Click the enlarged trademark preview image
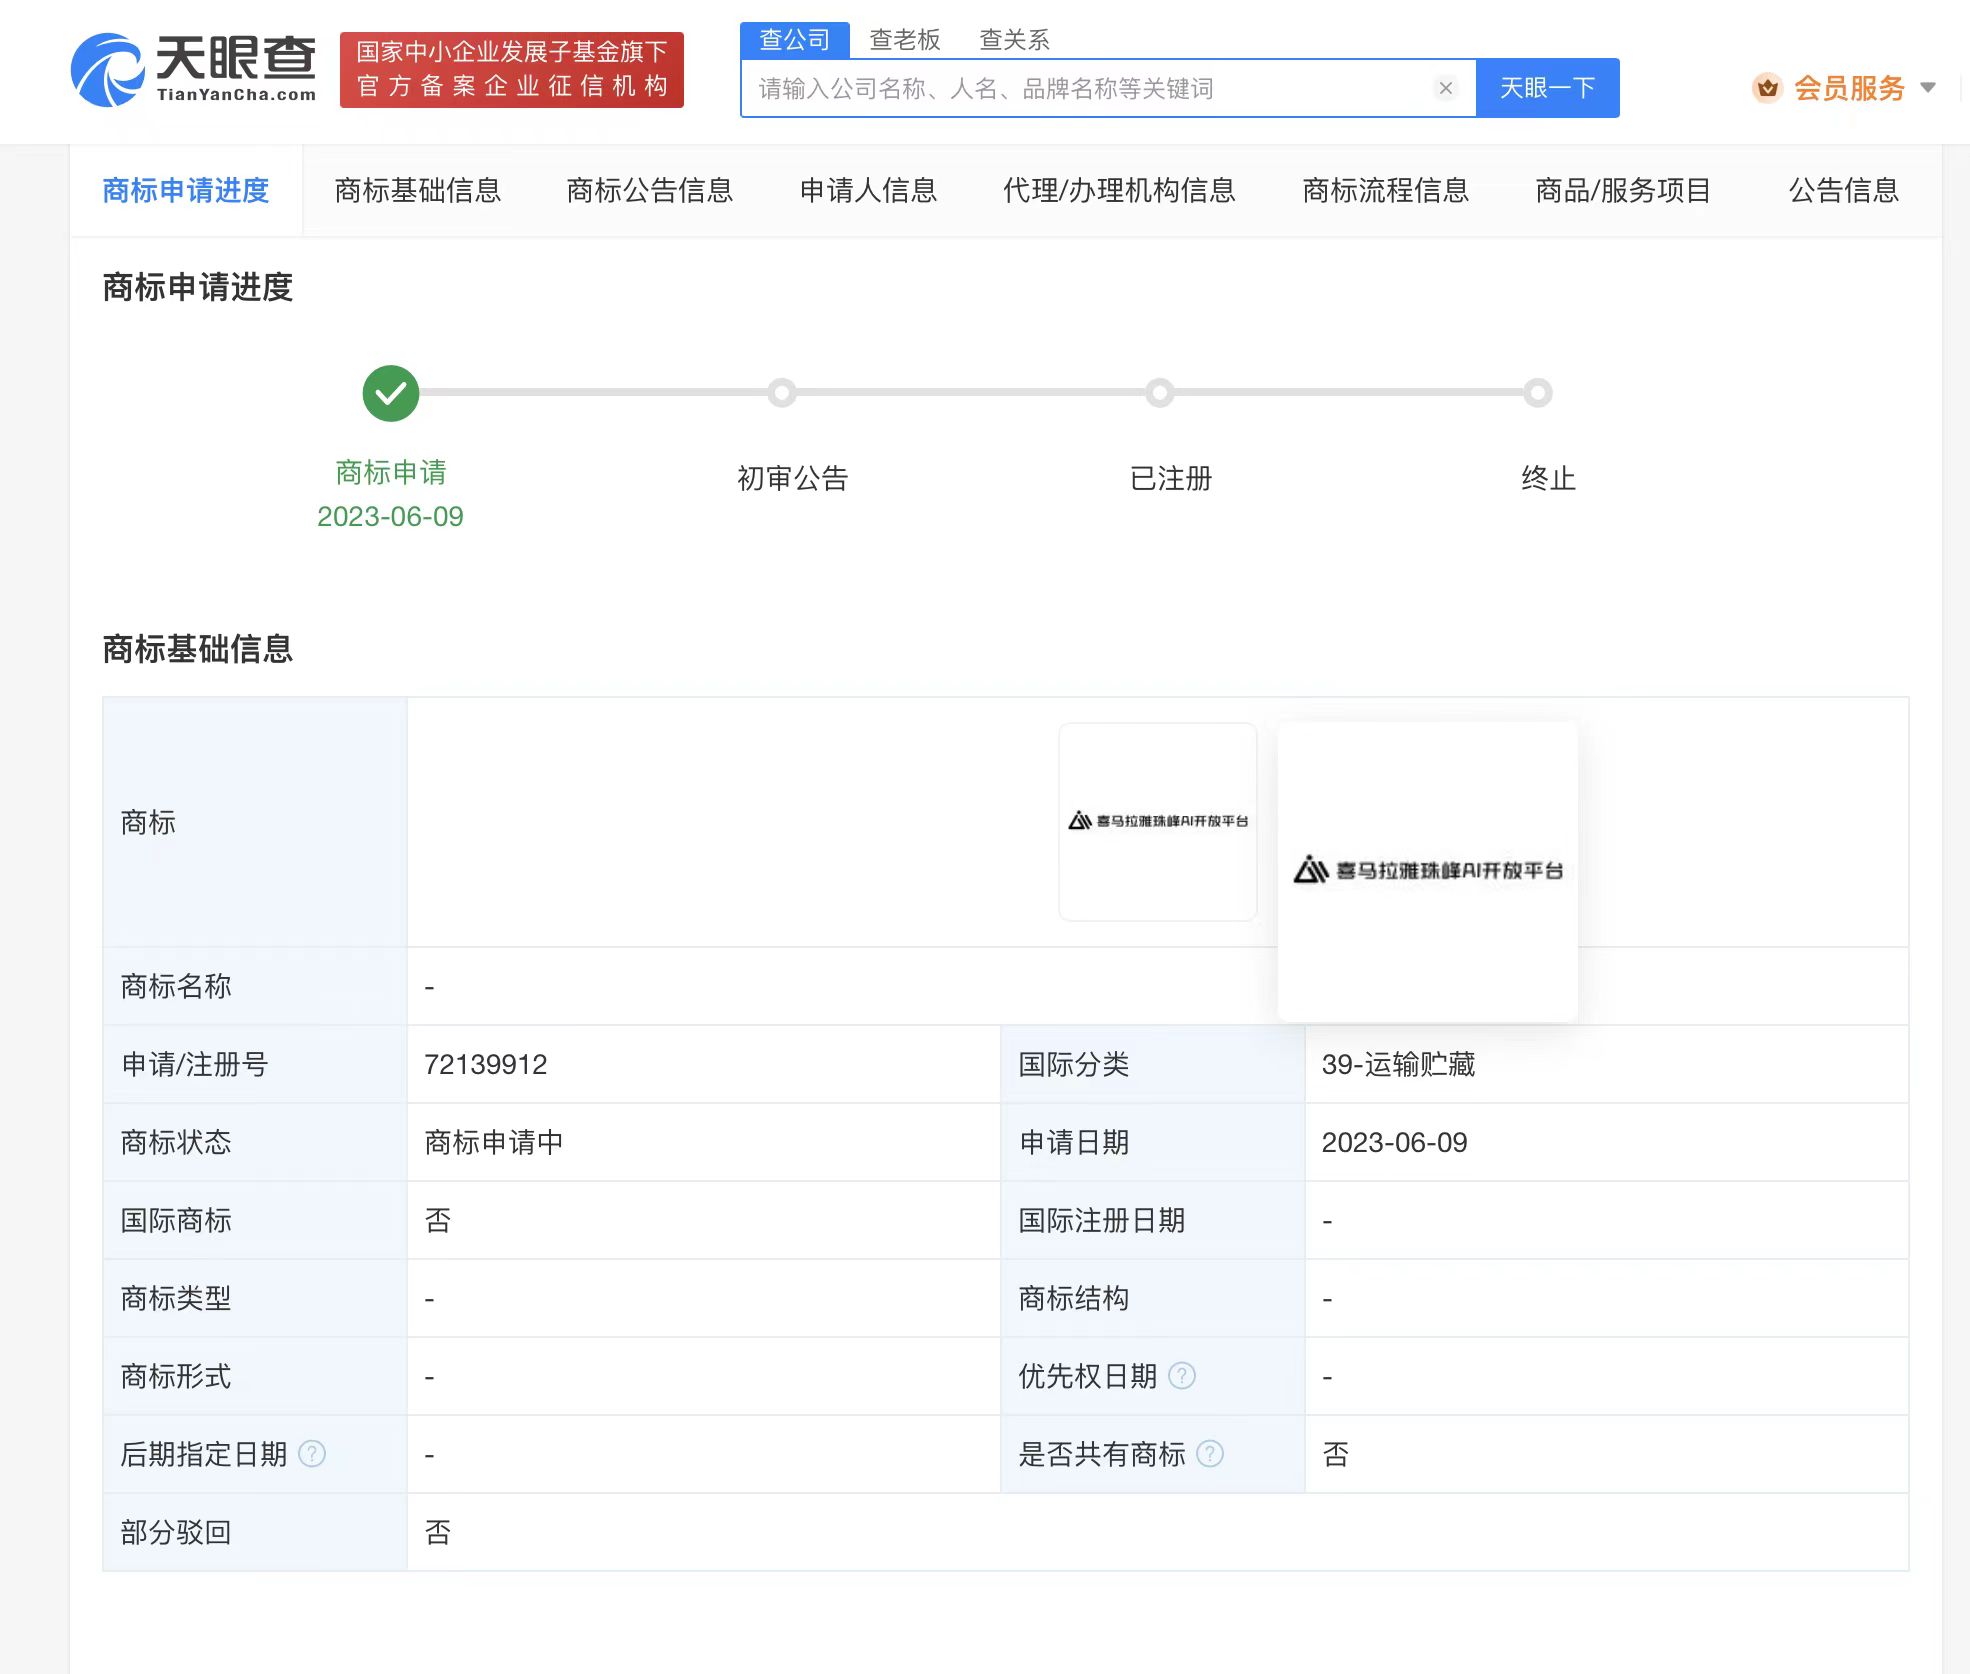 click(1428, 872)
